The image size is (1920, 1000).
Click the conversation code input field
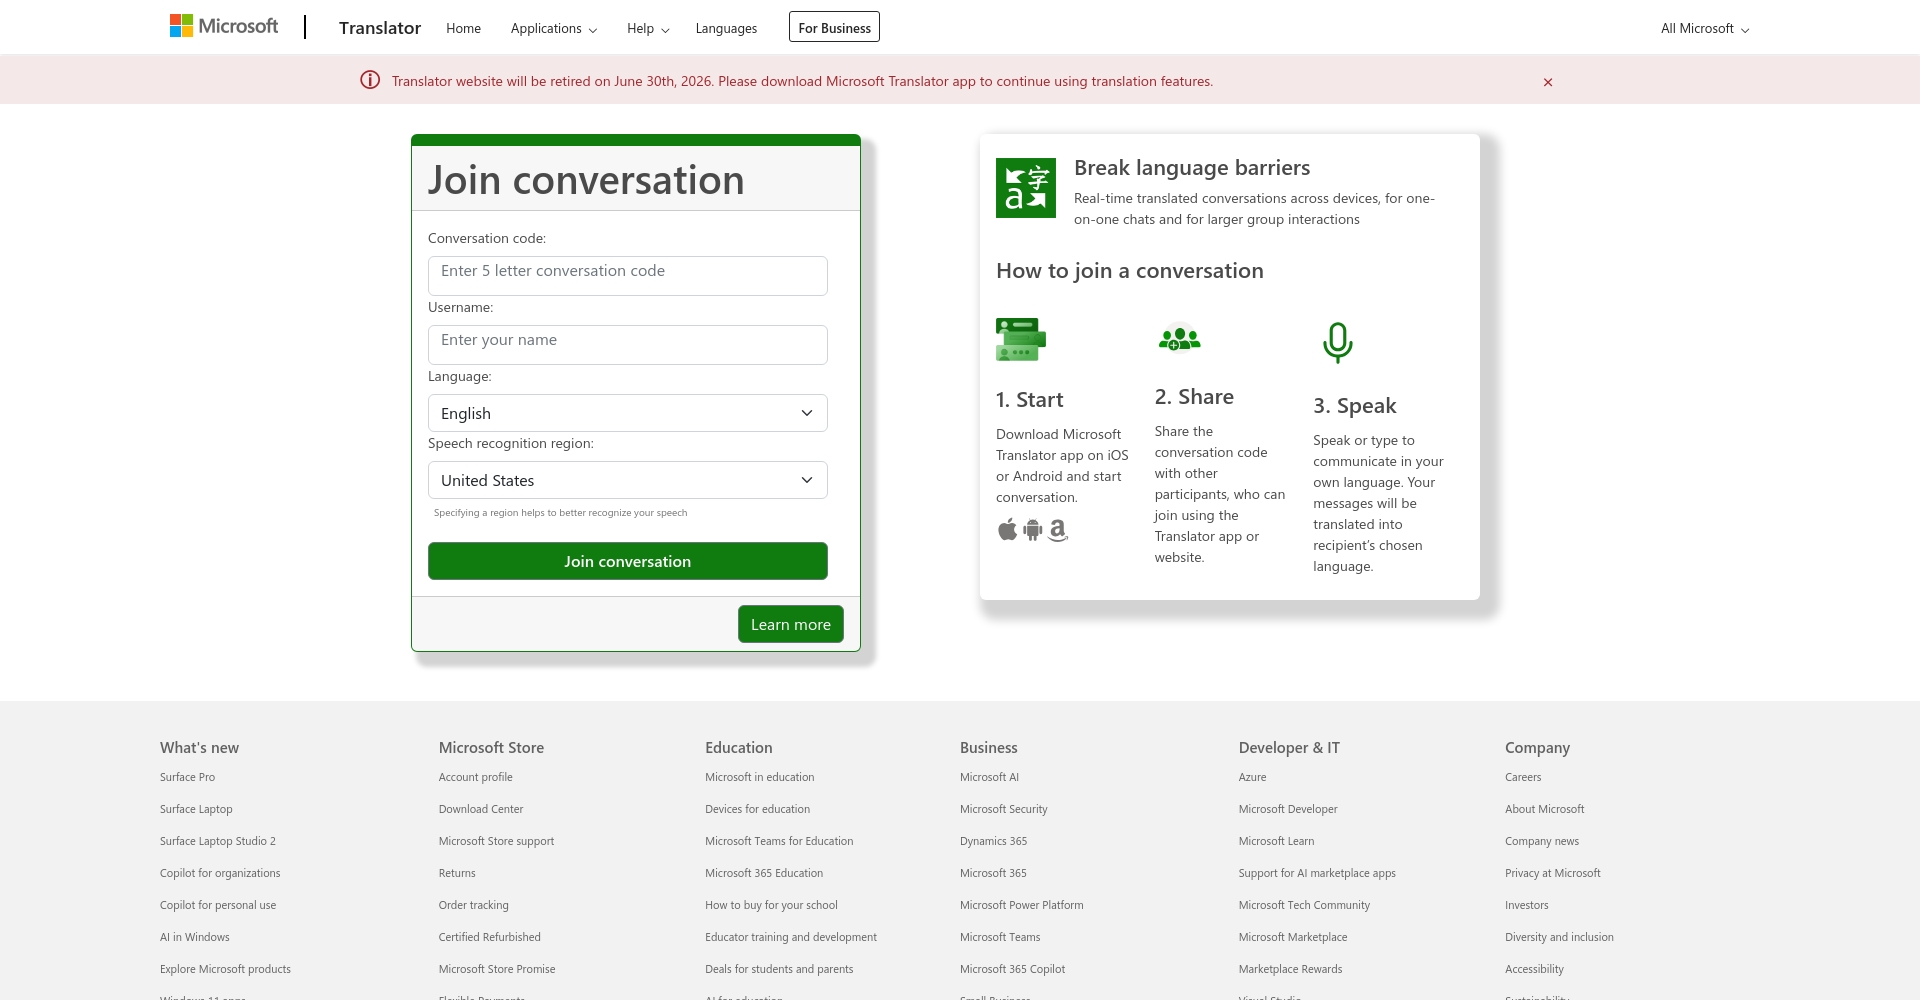click(627, 276)
